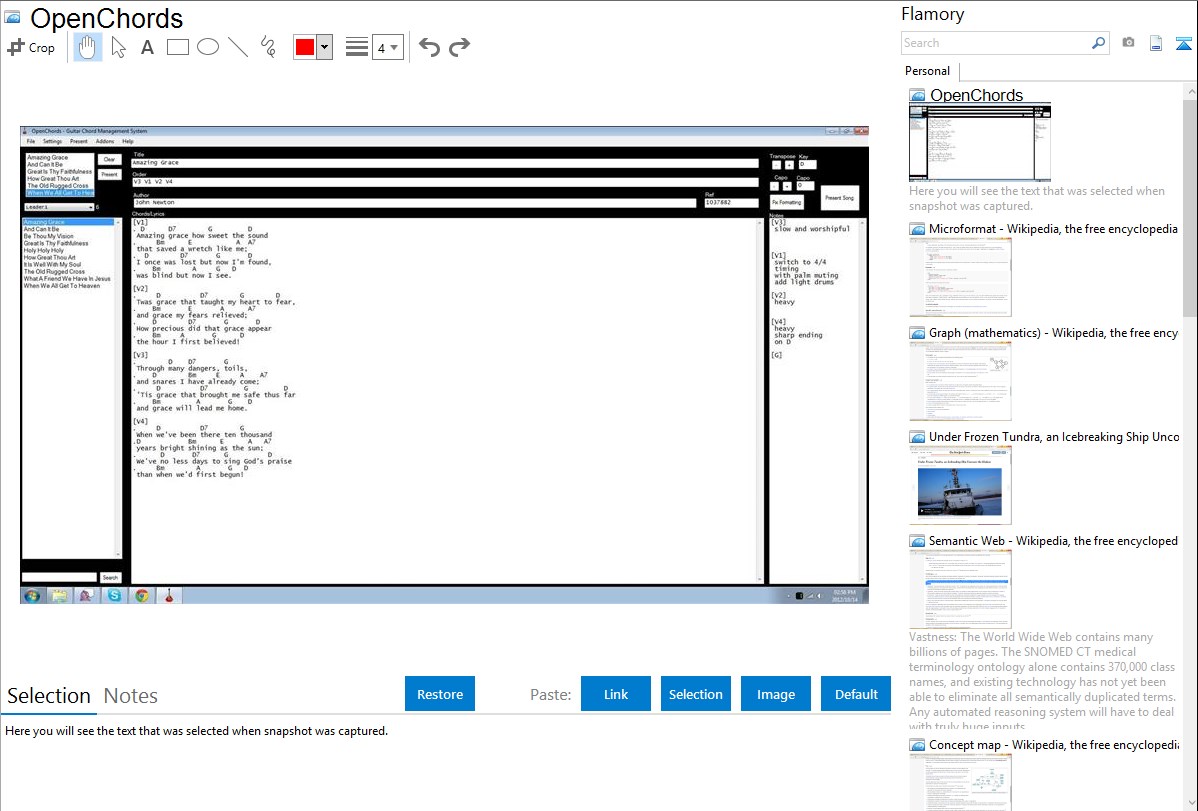Open the line width dropdown showing 4
The width and height of the screenshot is (1198, 811).
[388, 47]
